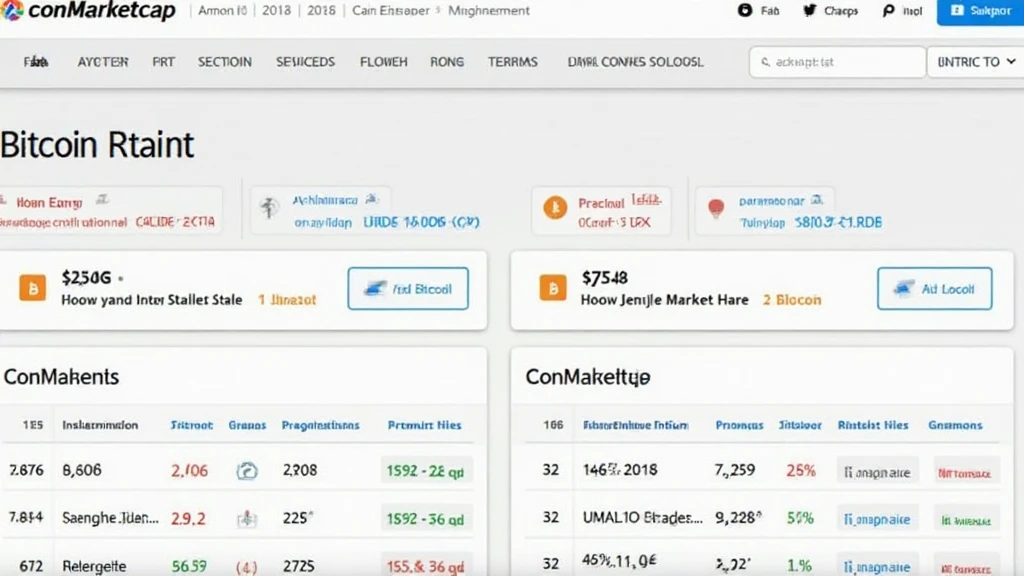Image resolution: width=1024 pixels, height=576 pixels.
Task: Click the orange Bitcoin icon beside $7548
Action: click(x=553, y=289)
